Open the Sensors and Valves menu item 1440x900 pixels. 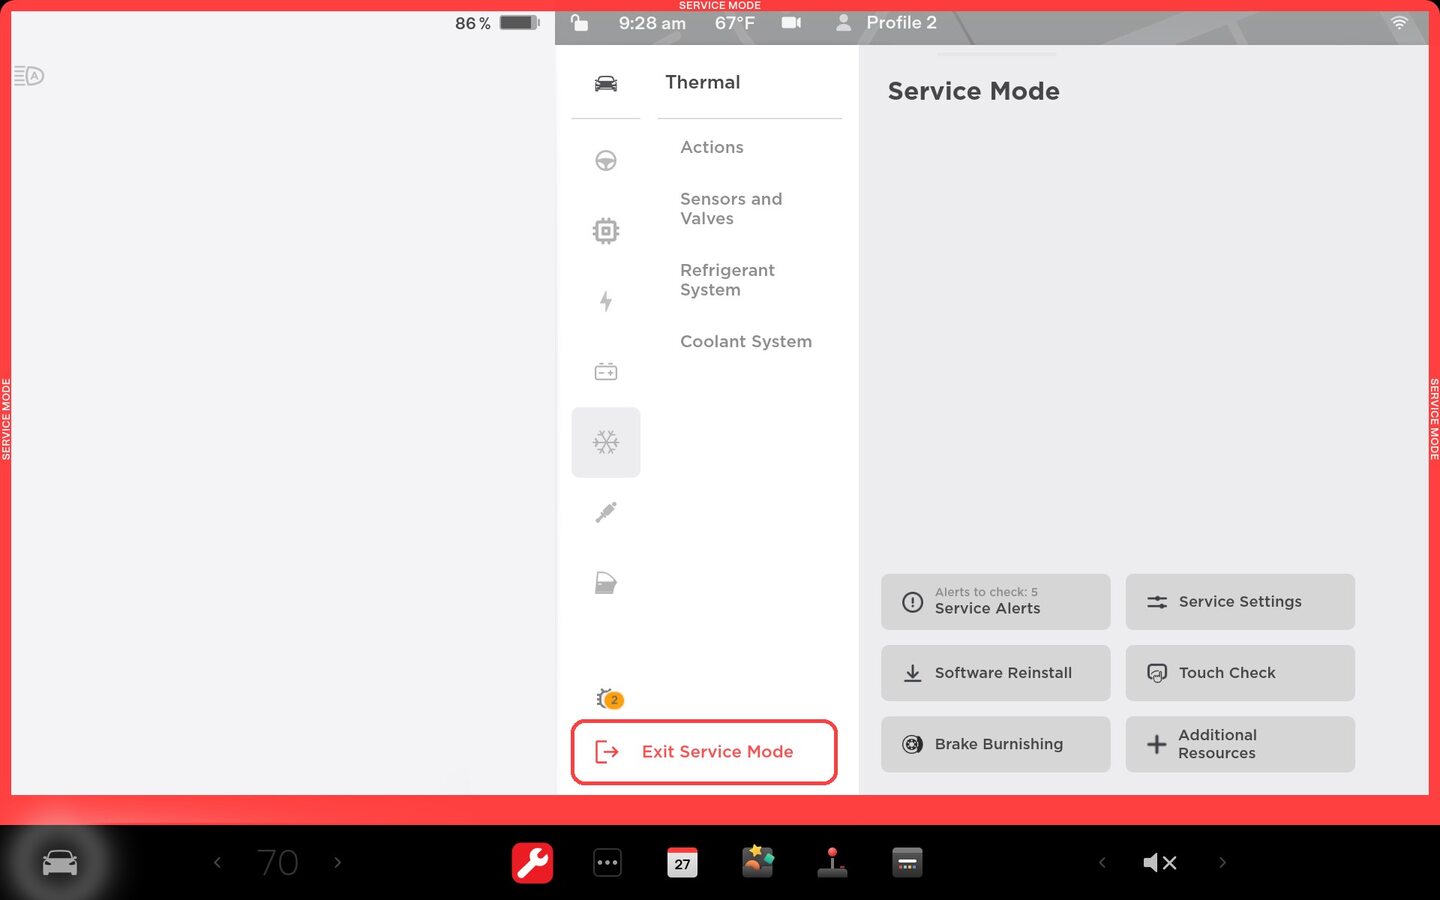click(x=730, y=209)
